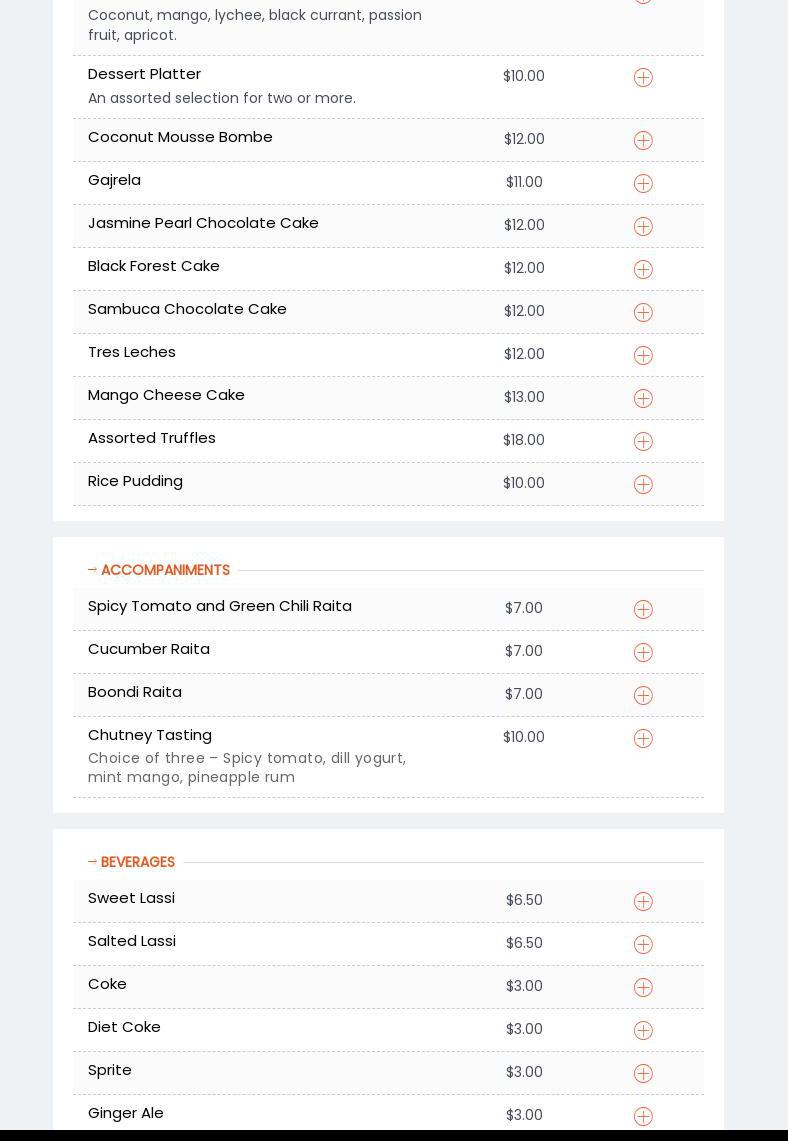Add Spicy Tomato and Green Chili Raita

643,610
